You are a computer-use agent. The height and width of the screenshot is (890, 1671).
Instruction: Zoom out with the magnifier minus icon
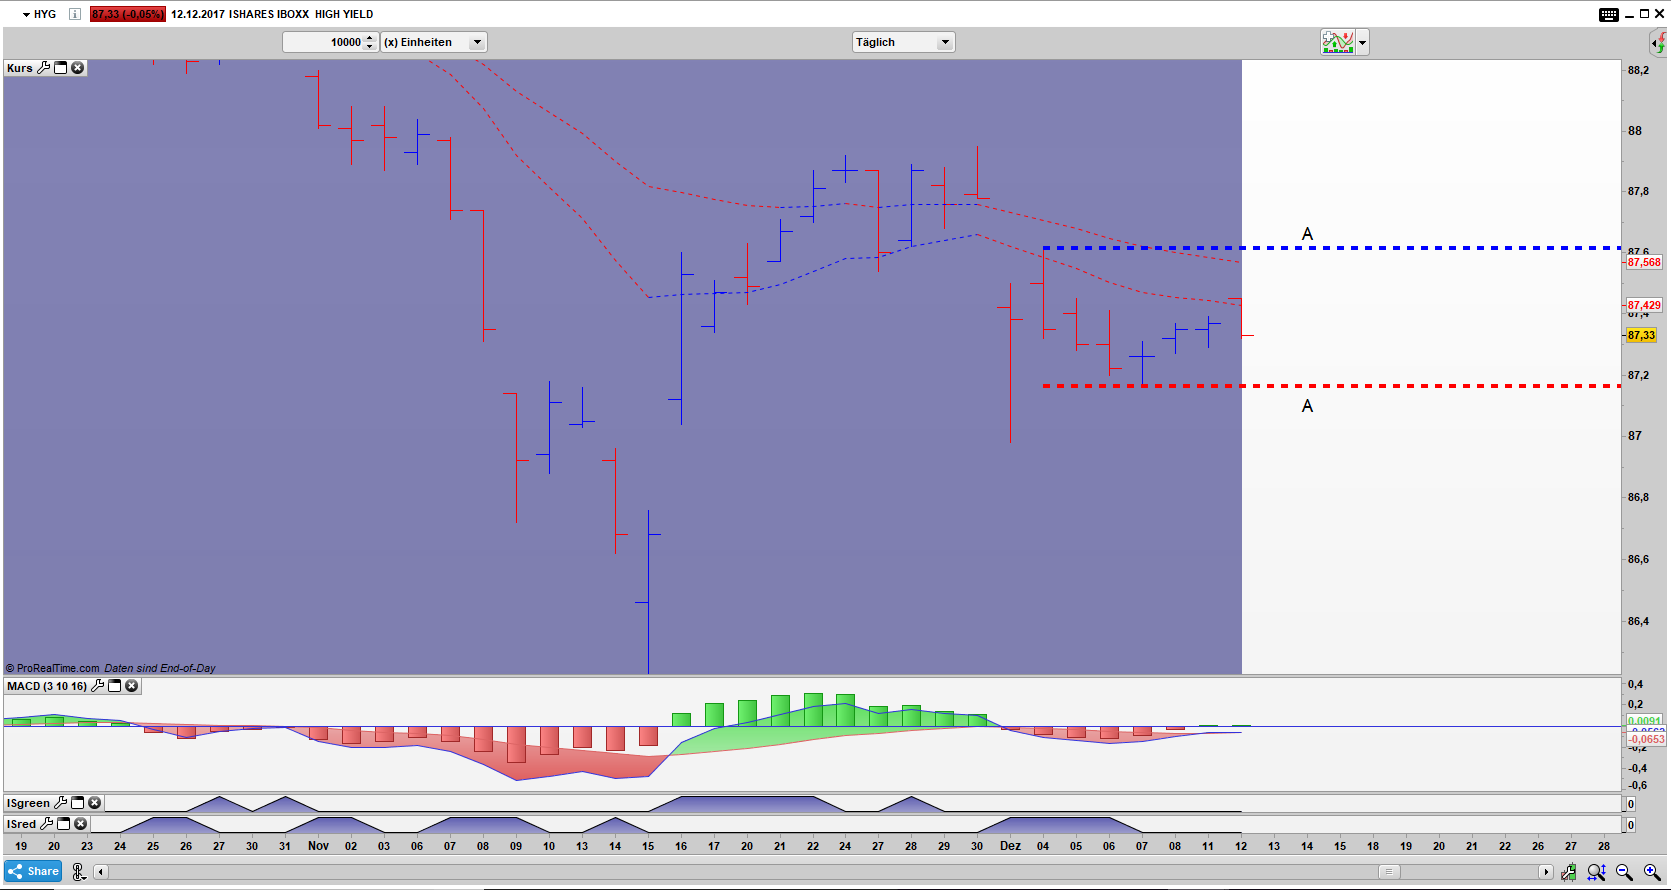pyautogui.click(x=1624, y=872)
